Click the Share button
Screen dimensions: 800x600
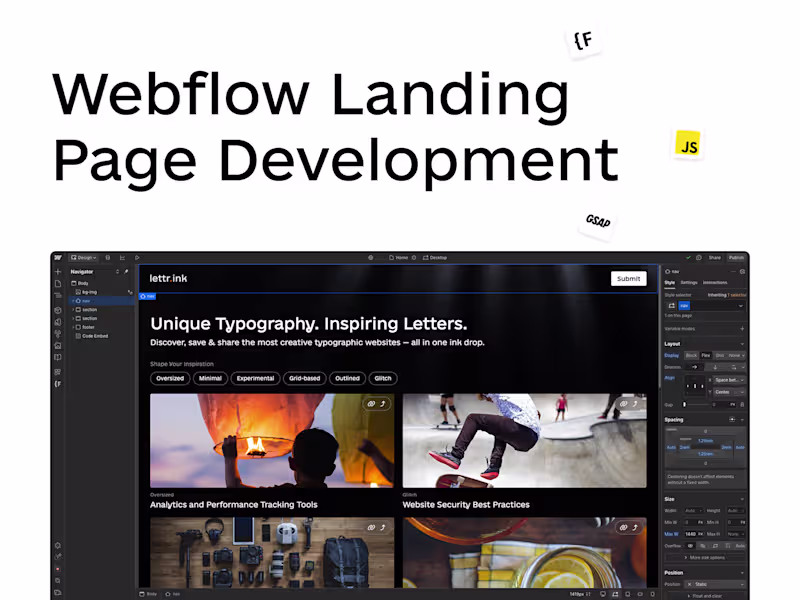pos(715,258)
